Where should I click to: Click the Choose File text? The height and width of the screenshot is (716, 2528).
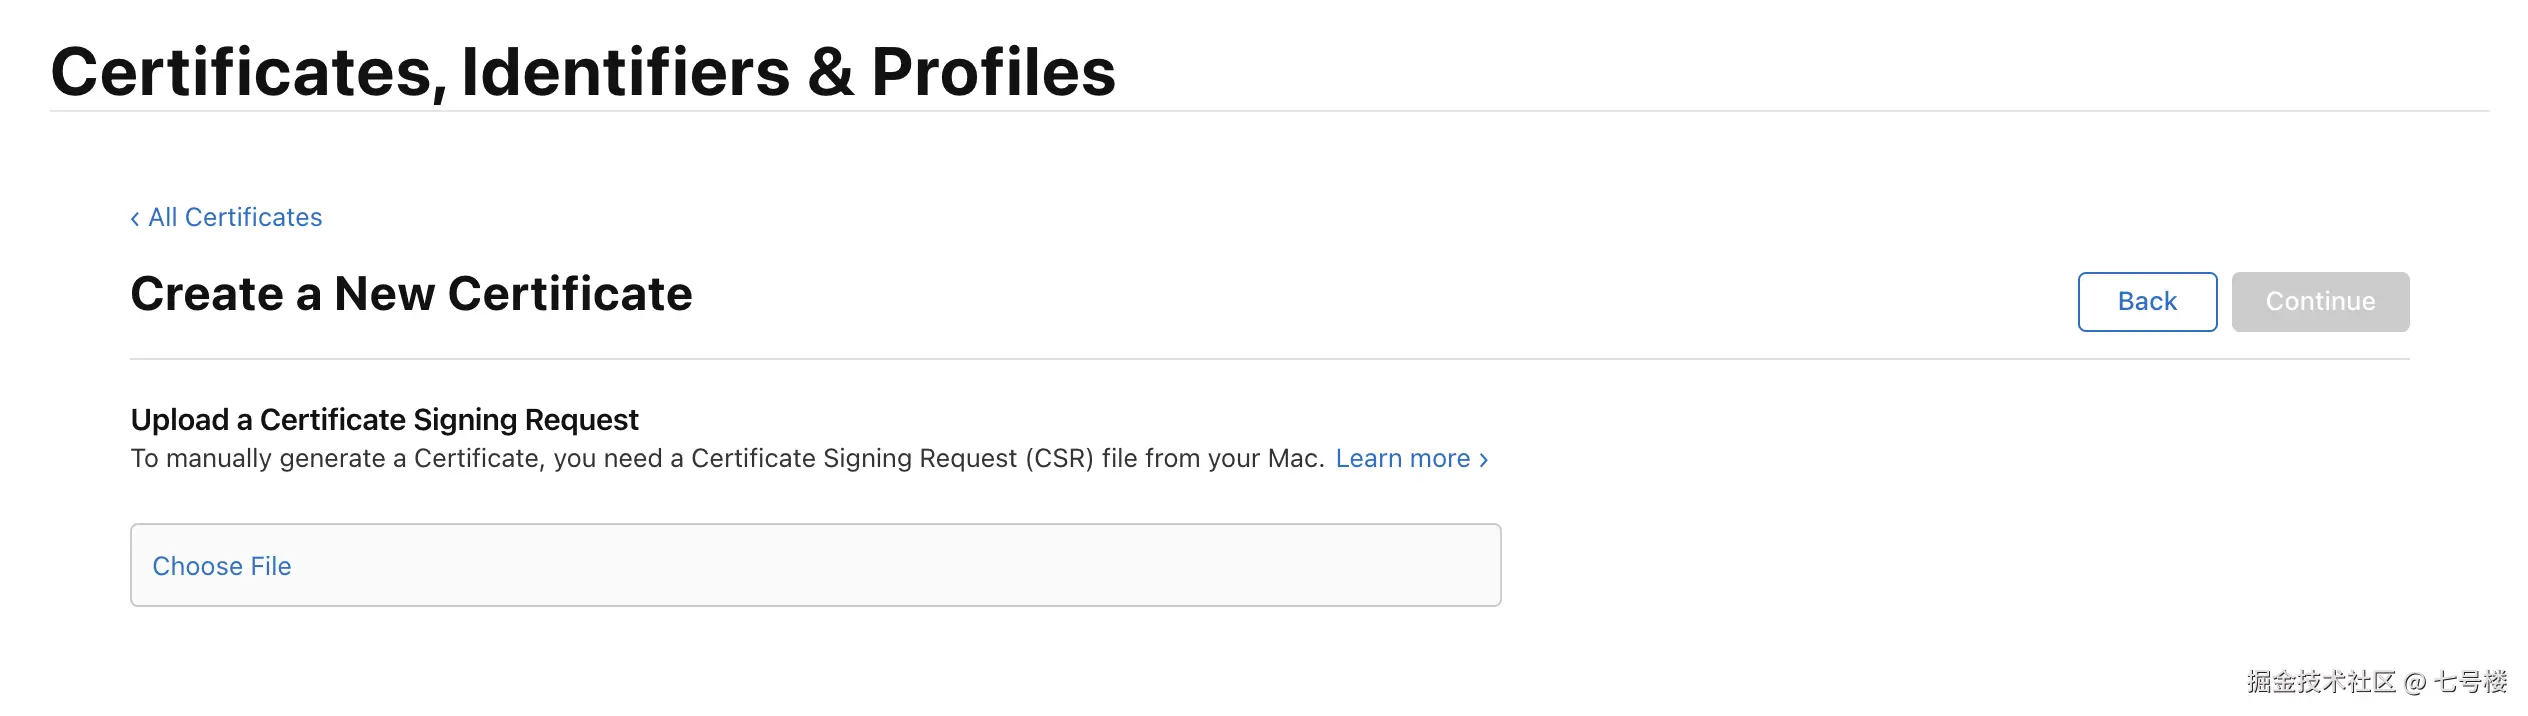(222, 566)
